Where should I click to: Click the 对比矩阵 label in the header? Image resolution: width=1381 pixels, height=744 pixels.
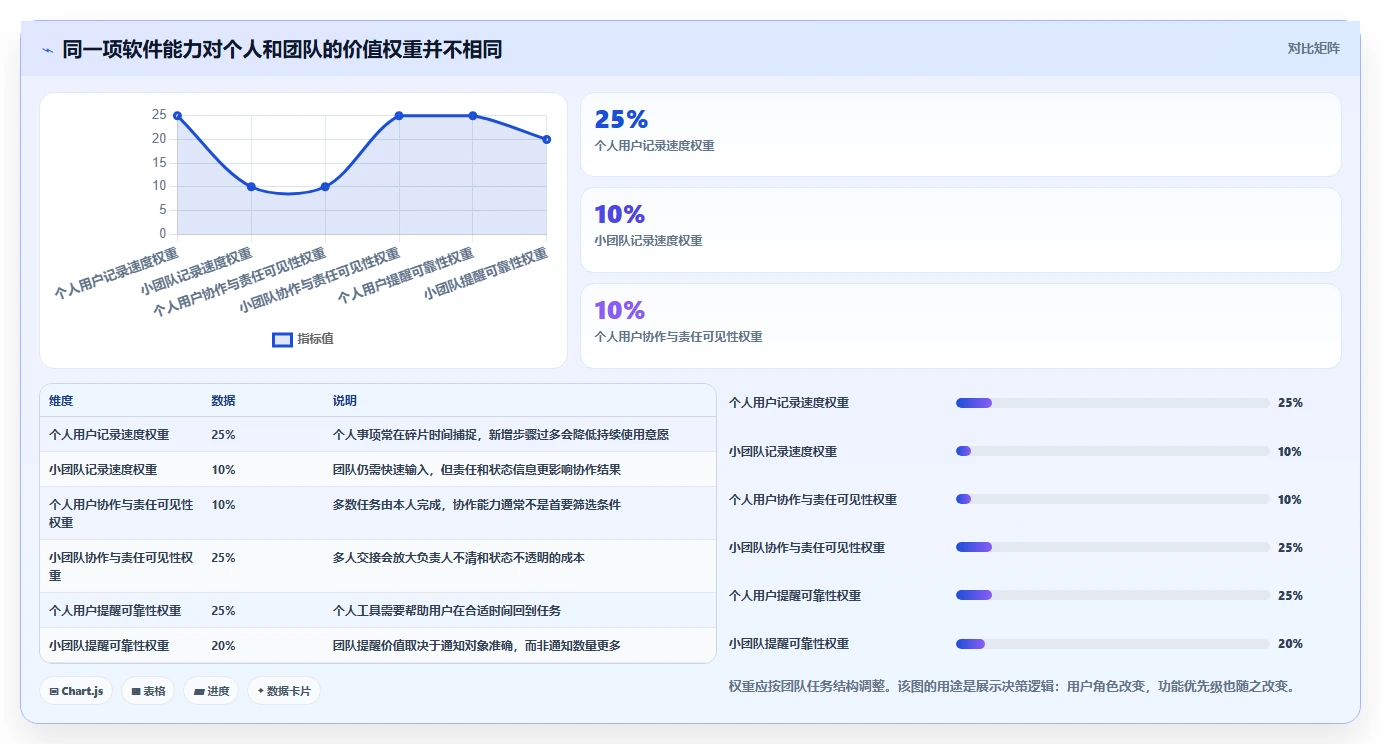tap(1313, 48)
